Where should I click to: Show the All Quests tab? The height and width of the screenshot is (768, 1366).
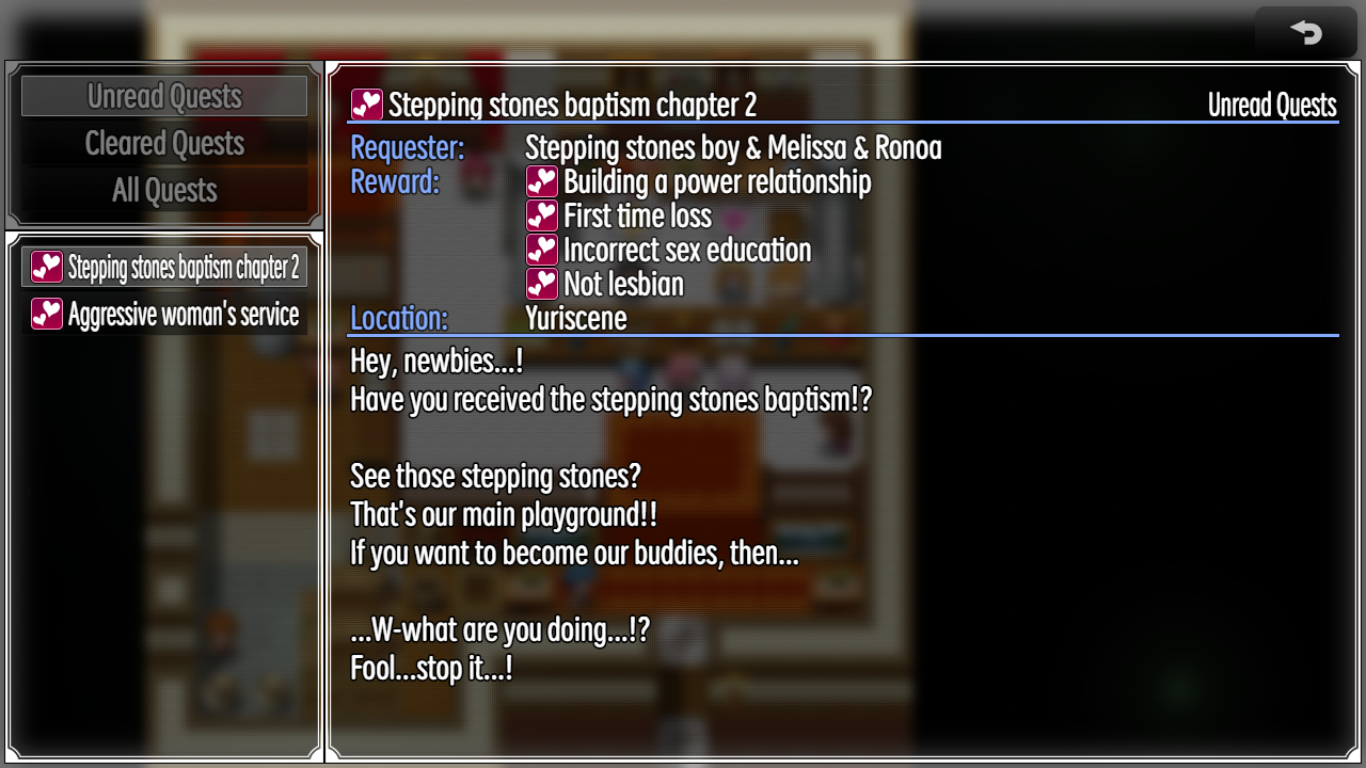pos(165,190)
